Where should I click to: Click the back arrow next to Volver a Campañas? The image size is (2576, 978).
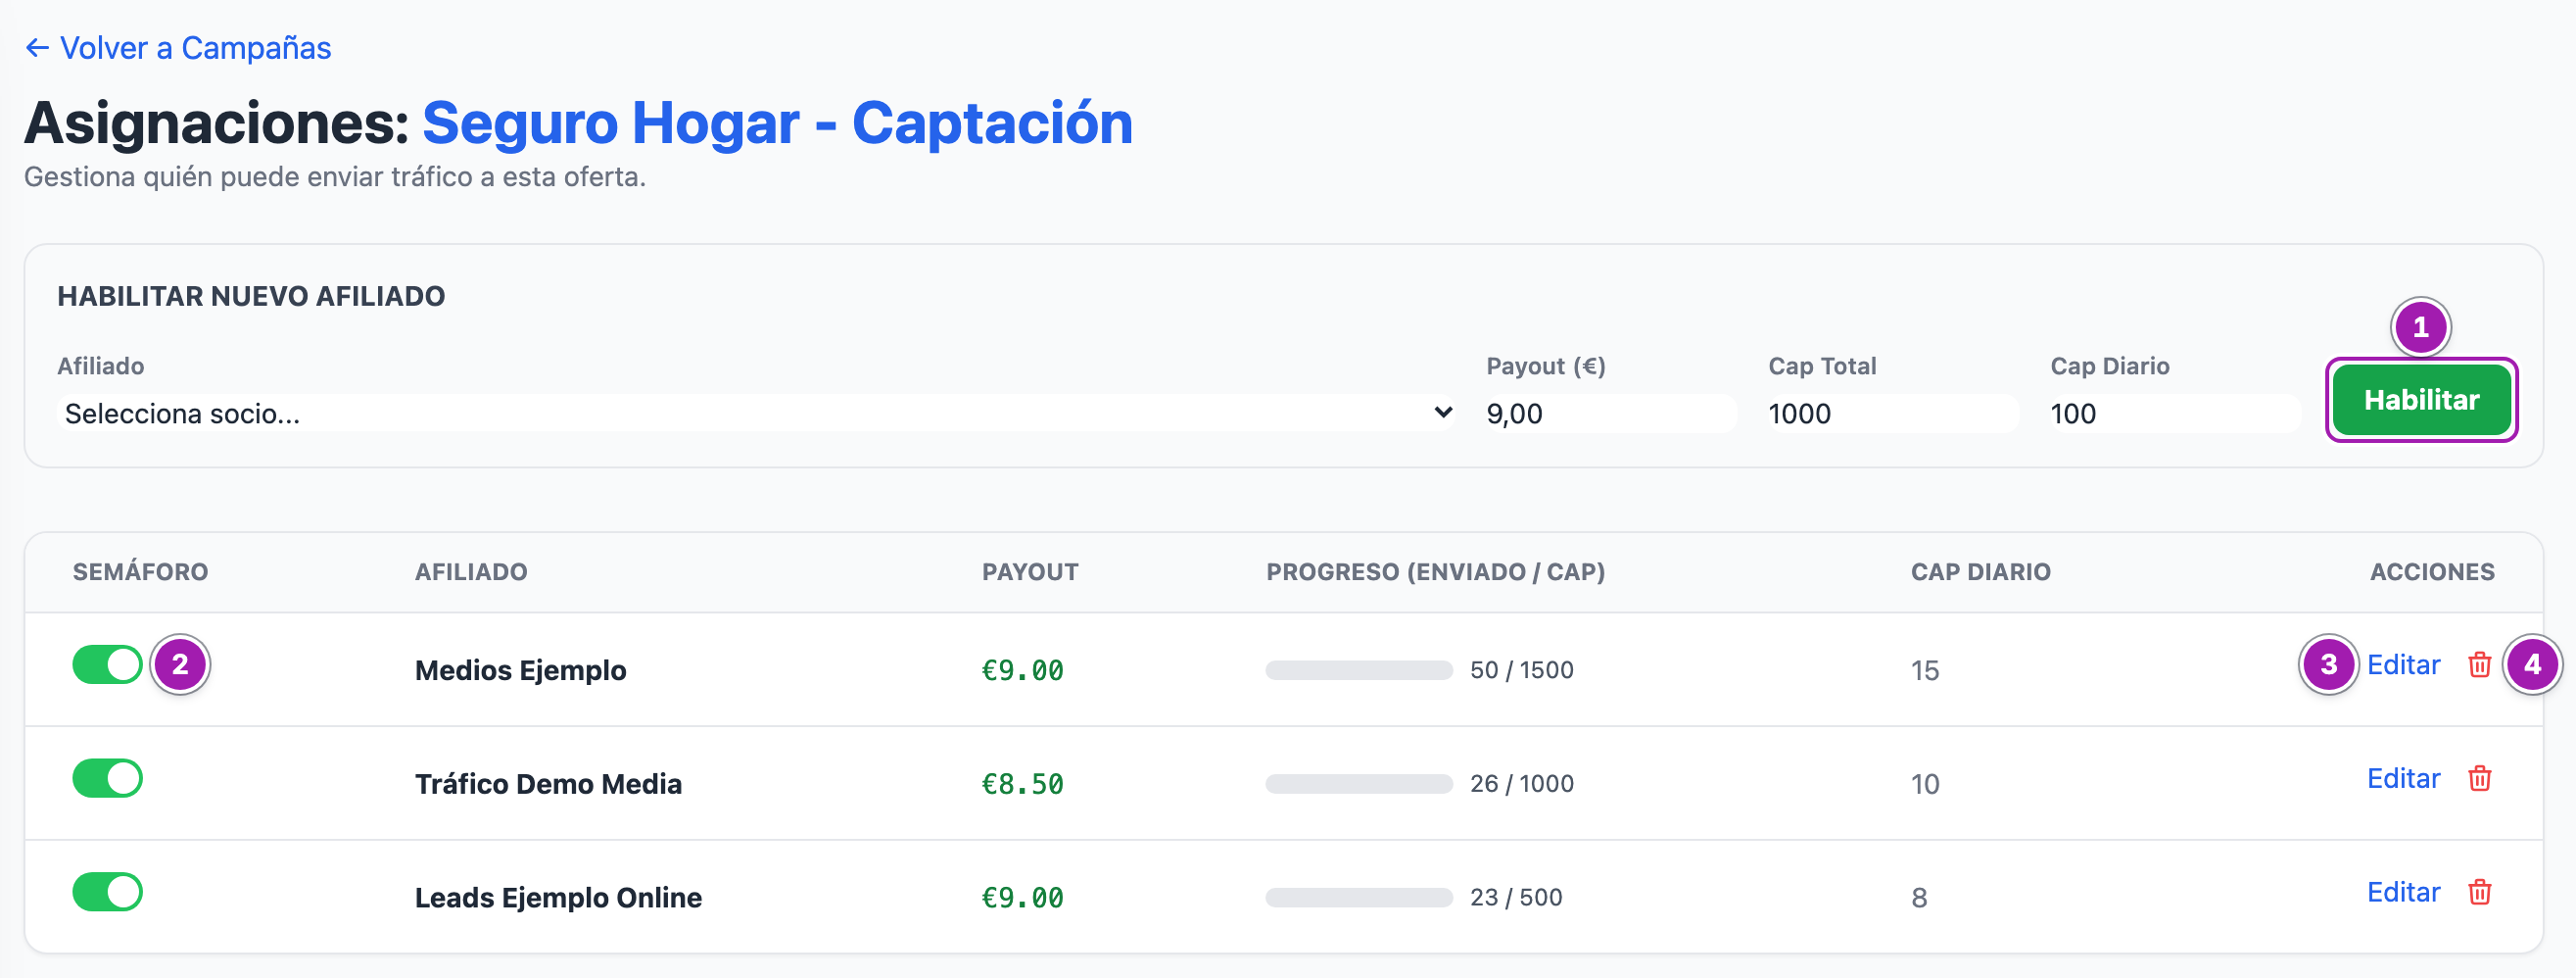[37, 48]
